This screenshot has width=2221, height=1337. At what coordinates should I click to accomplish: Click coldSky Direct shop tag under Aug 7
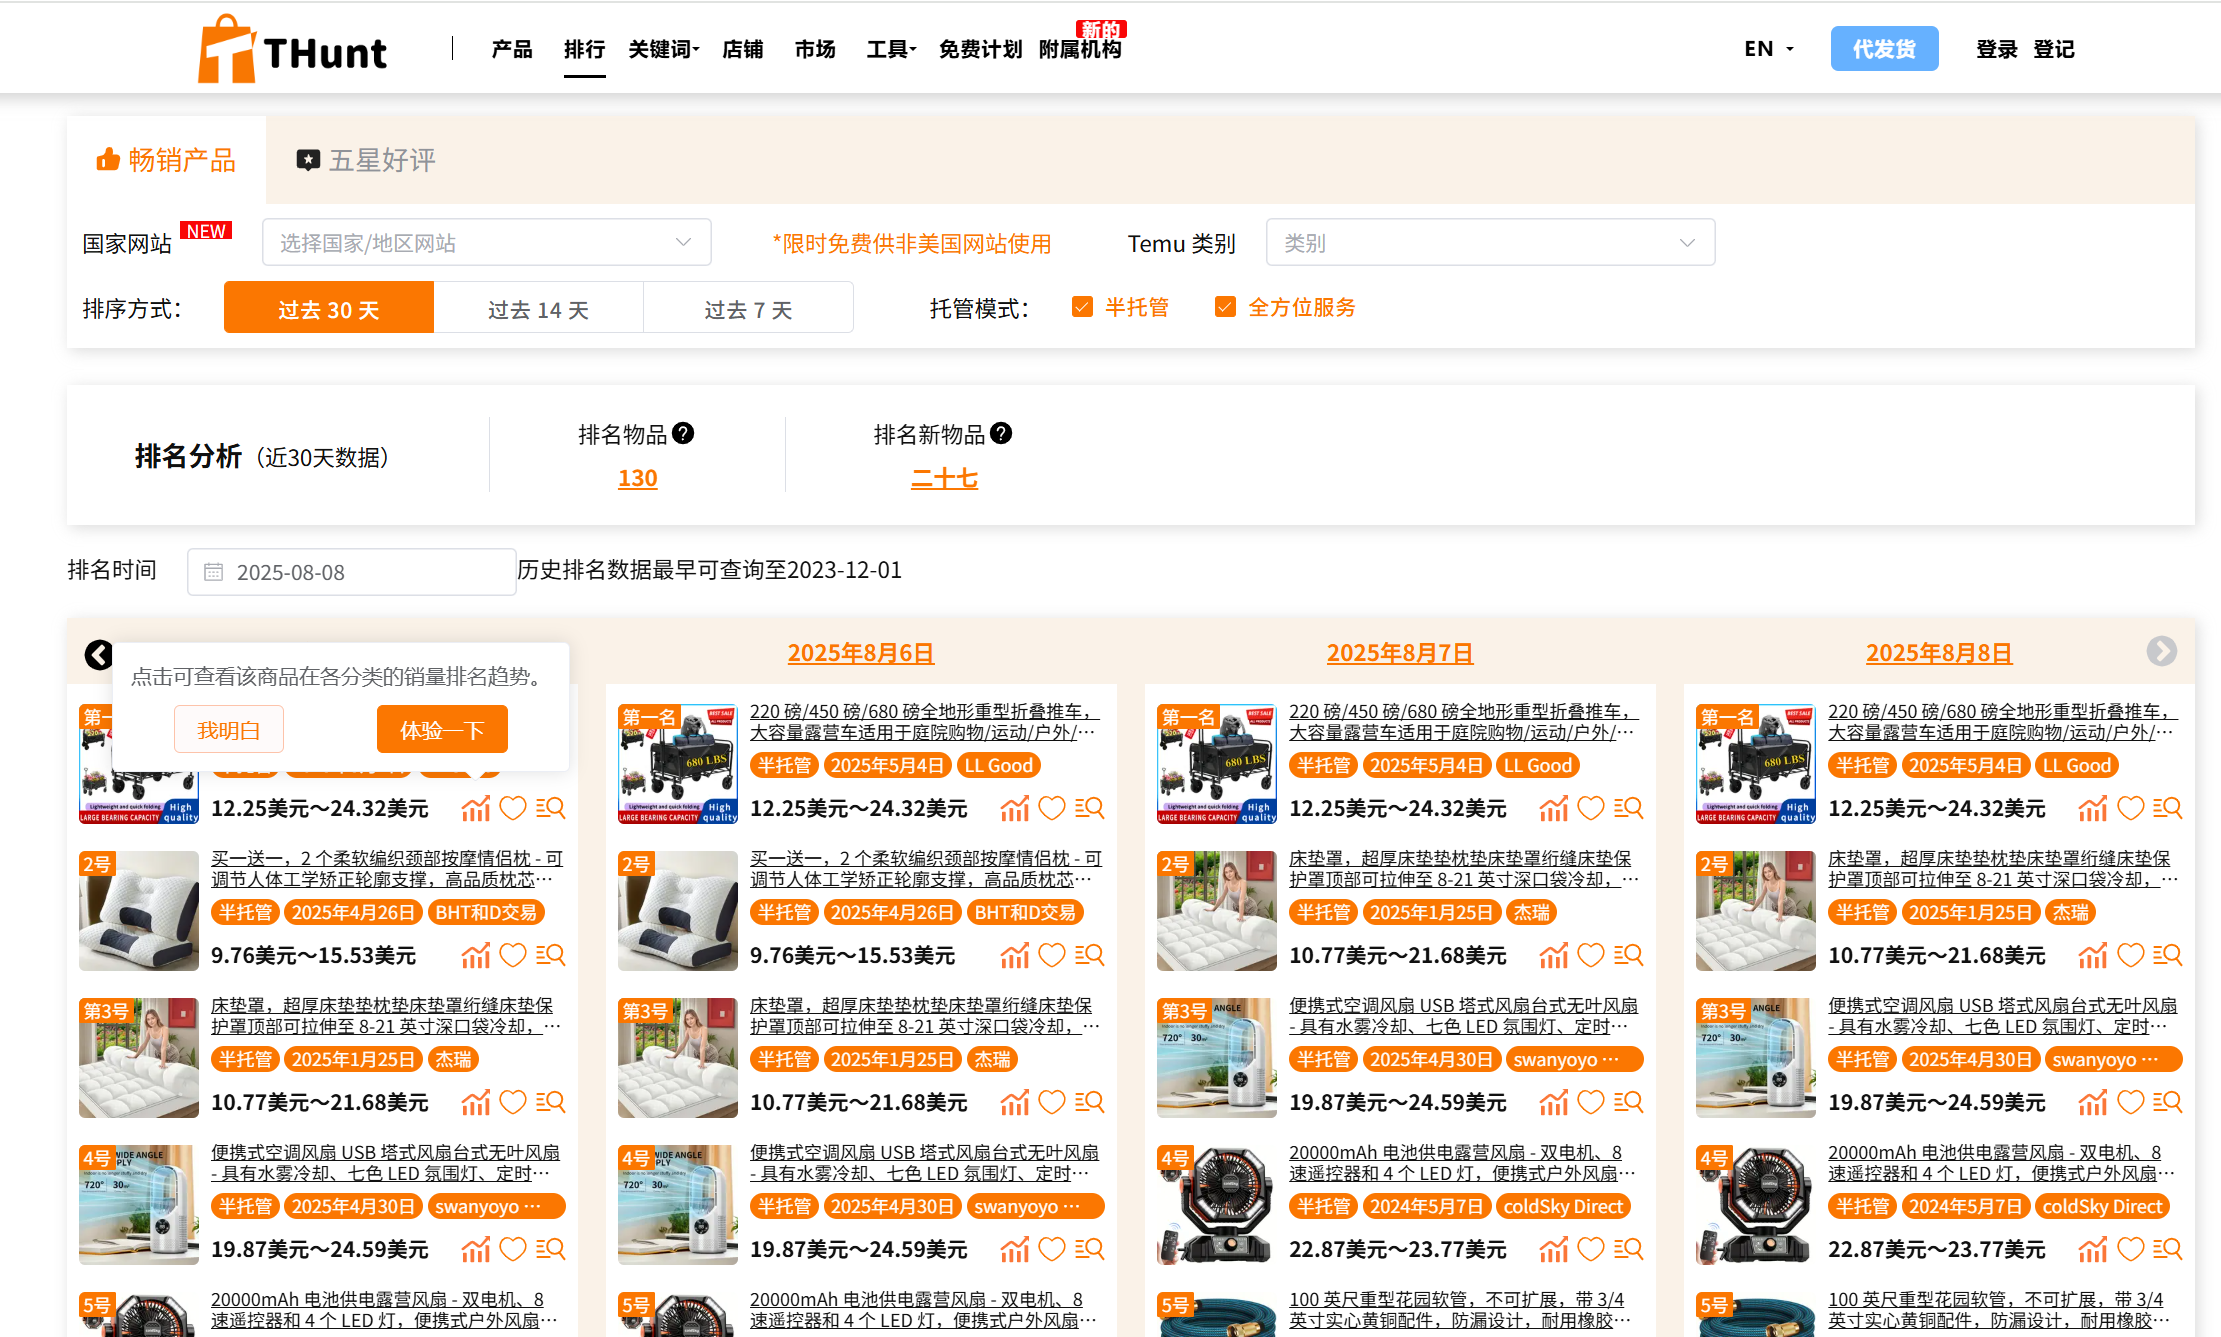coord(1563,1207)
